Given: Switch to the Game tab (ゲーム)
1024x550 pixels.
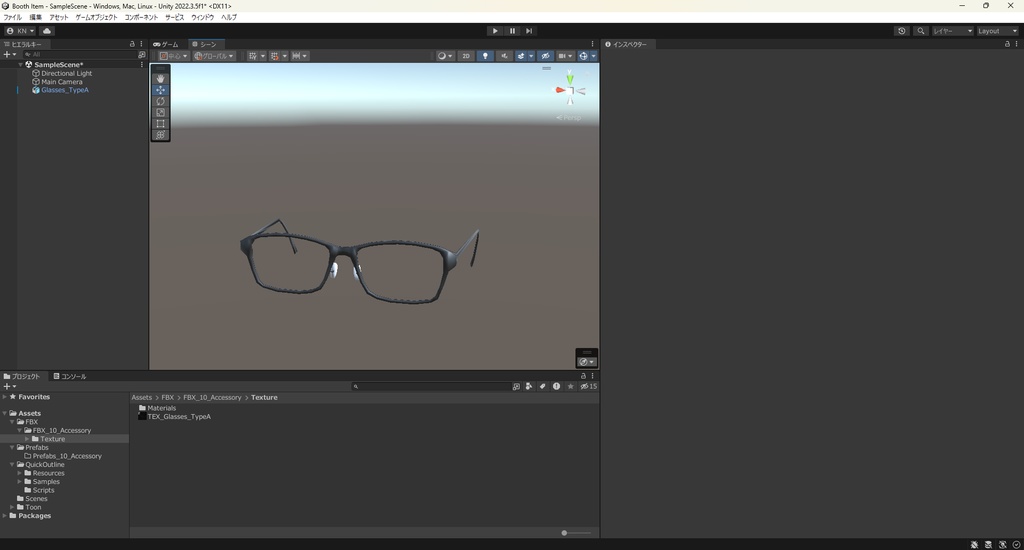Looking at the screenshot, I should pyautogui.click(x=166, y=44).
